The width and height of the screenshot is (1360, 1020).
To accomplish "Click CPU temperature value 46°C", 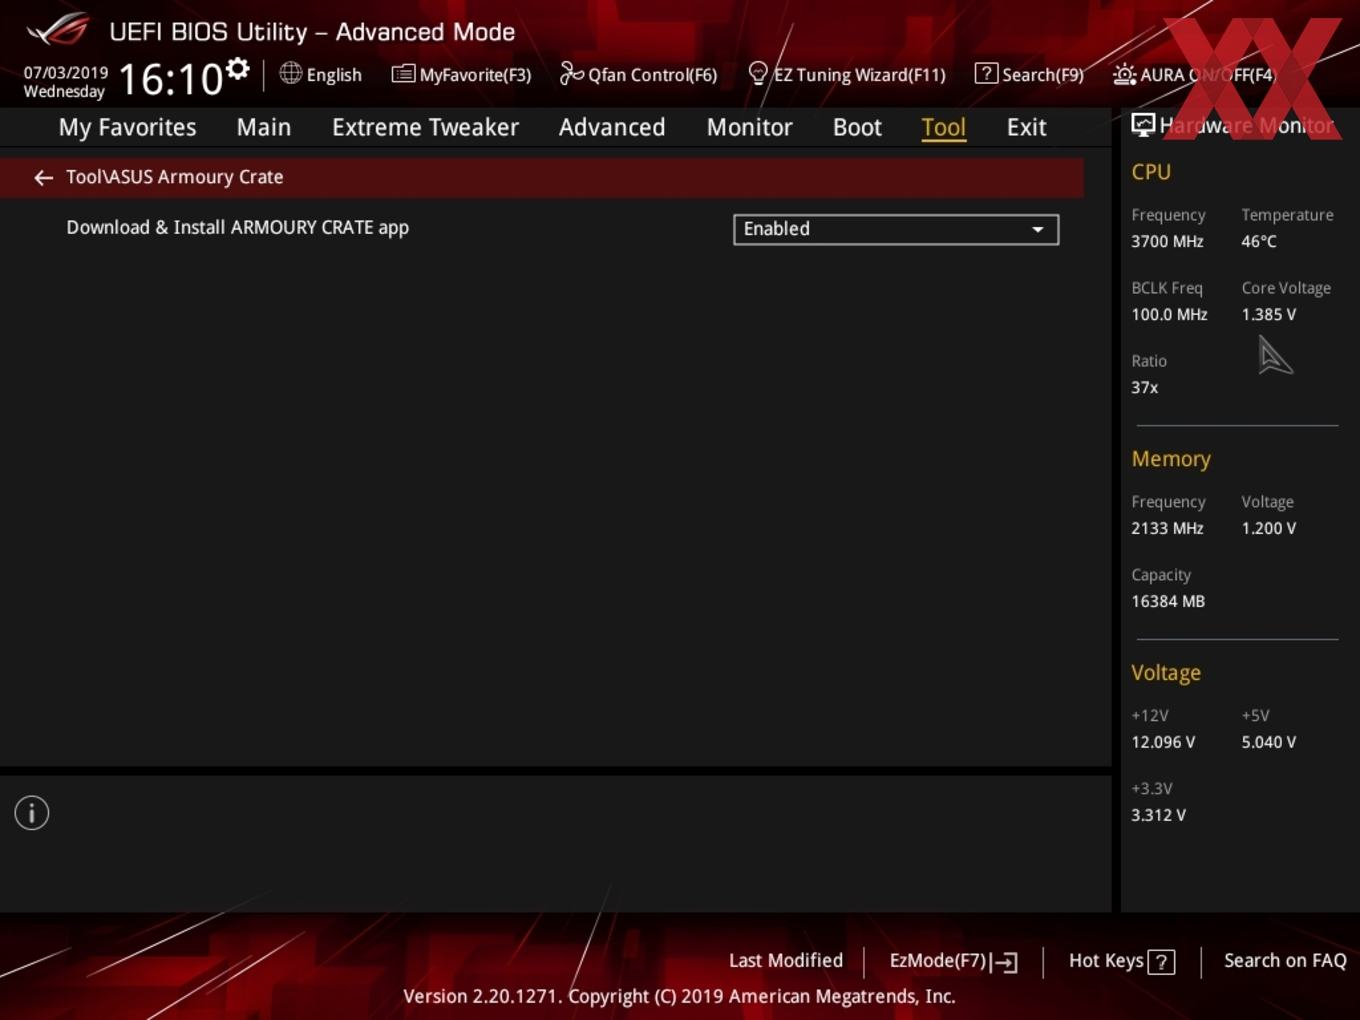I will (x=1259, y=242).
